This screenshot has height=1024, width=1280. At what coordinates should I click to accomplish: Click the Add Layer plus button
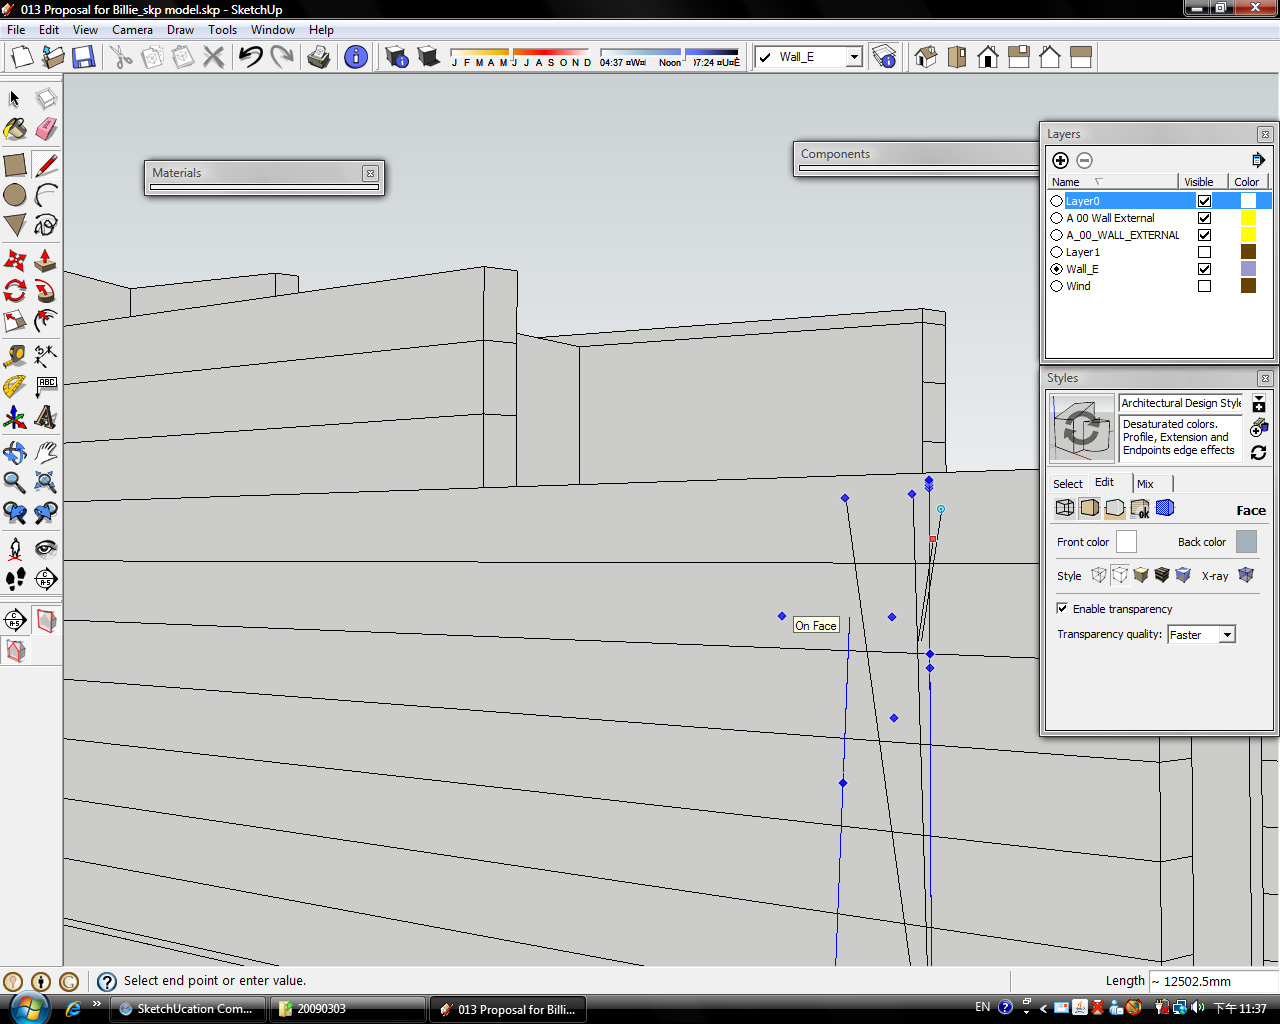pyautogui.click(x=1061, y=160)
